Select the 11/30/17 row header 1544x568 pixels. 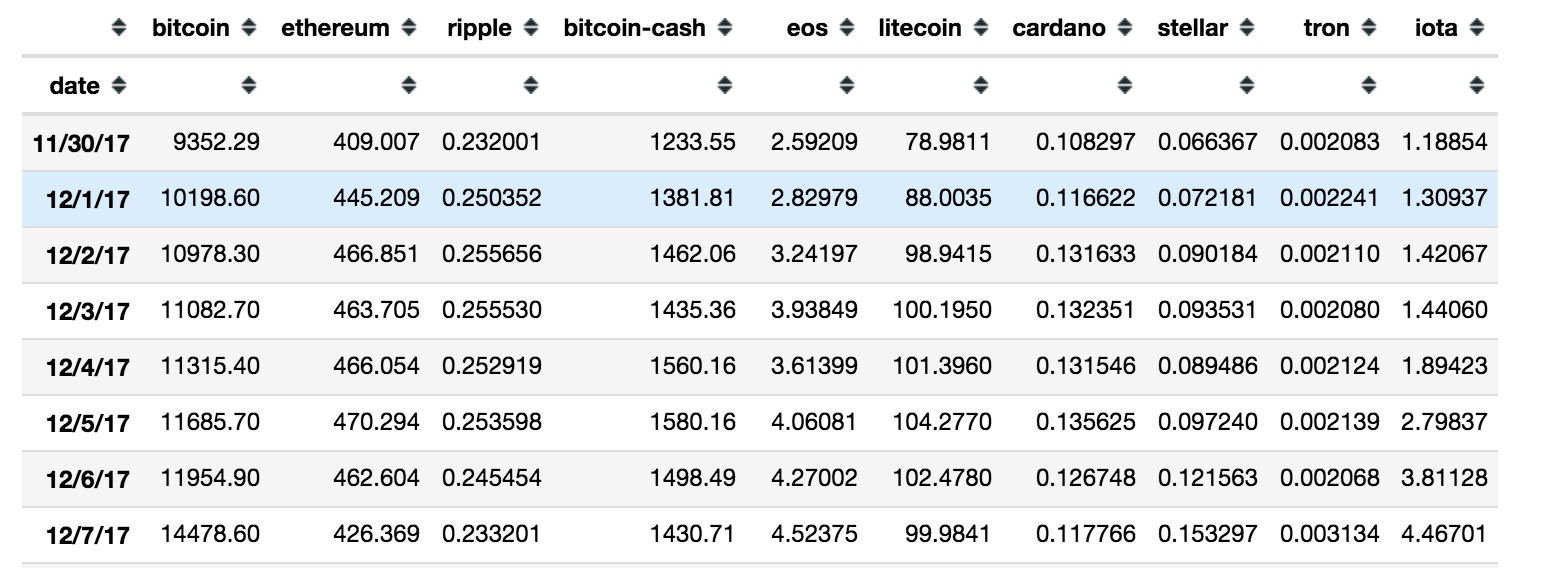click(x=81, y=143)
